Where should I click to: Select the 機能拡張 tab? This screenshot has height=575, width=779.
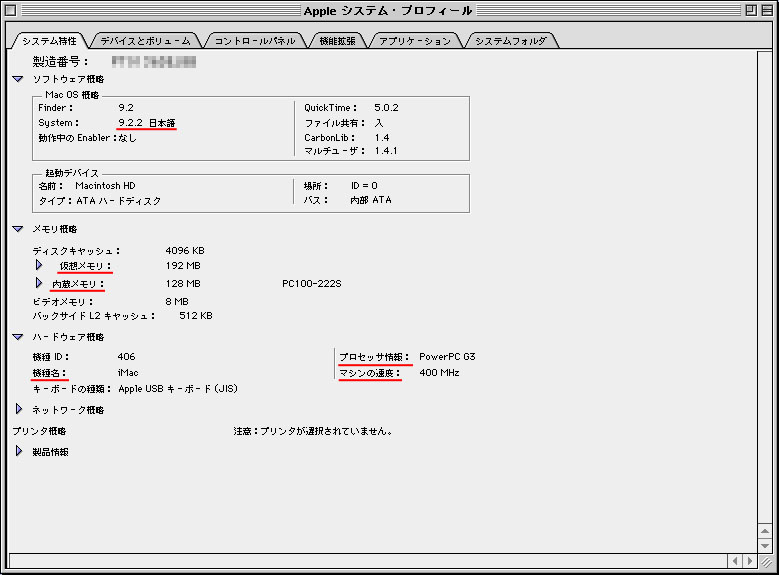click(x=337, y=41)
